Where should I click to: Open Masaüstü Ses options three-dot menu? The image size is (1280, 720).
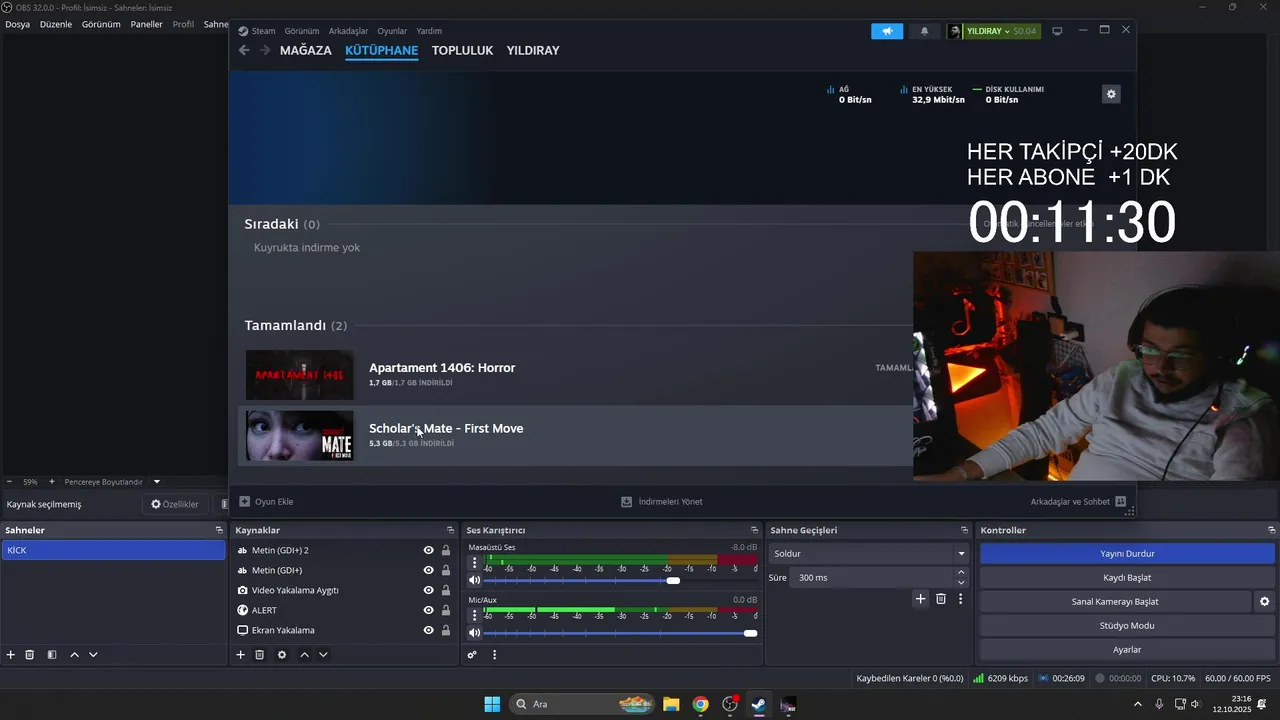click(475, 563)
